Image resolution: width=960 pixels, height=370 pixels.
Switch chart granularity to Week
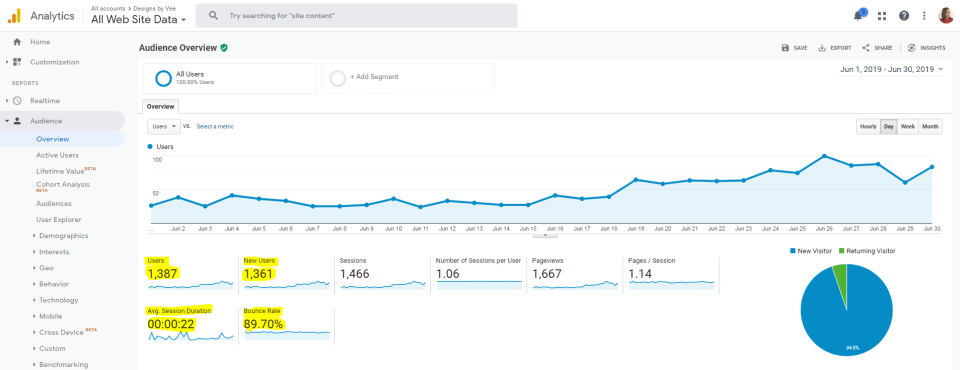click(x=907, y=127)
